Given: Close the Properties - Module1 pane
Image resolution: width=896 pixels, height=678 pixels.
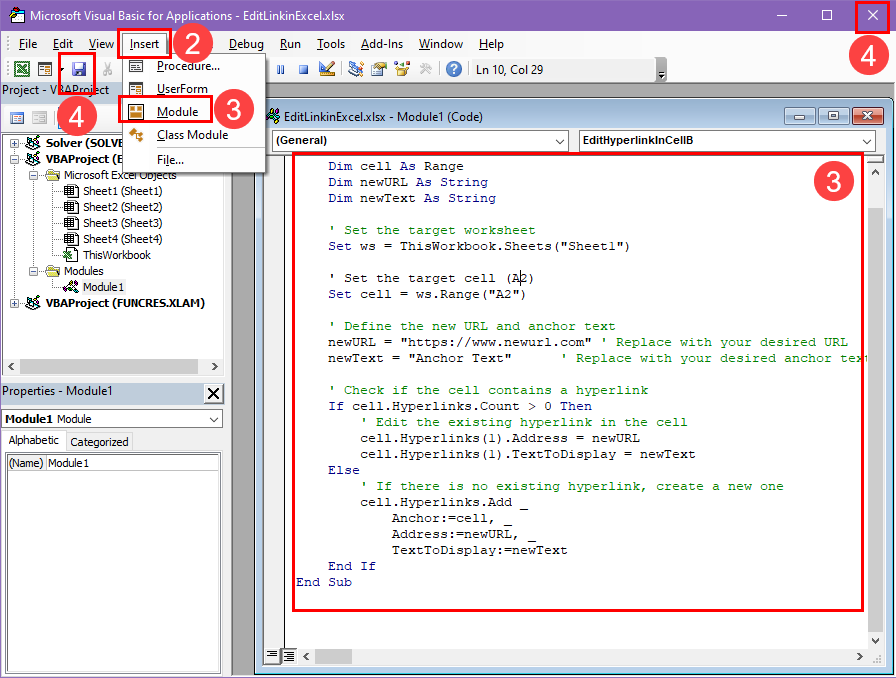Looking at the screenshot, I should (213, 393).
